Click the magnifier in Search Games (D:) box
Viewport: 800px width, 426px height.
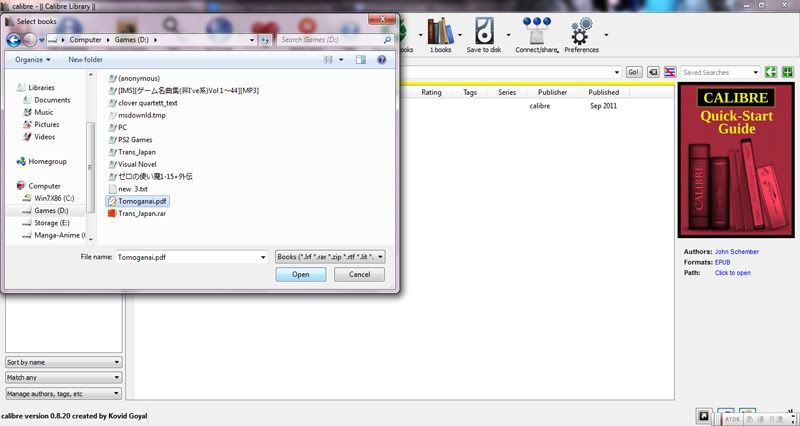point(387,40)
